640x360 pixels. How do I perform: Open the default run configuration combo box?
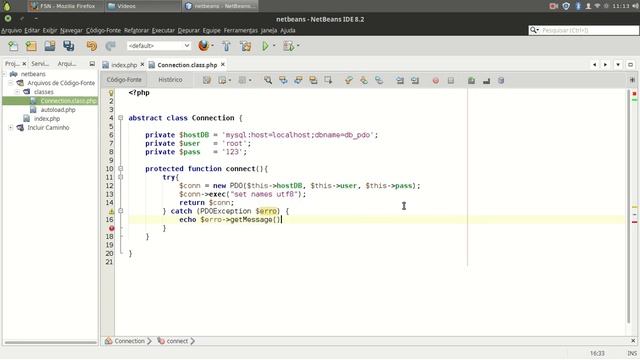(159, 46)
